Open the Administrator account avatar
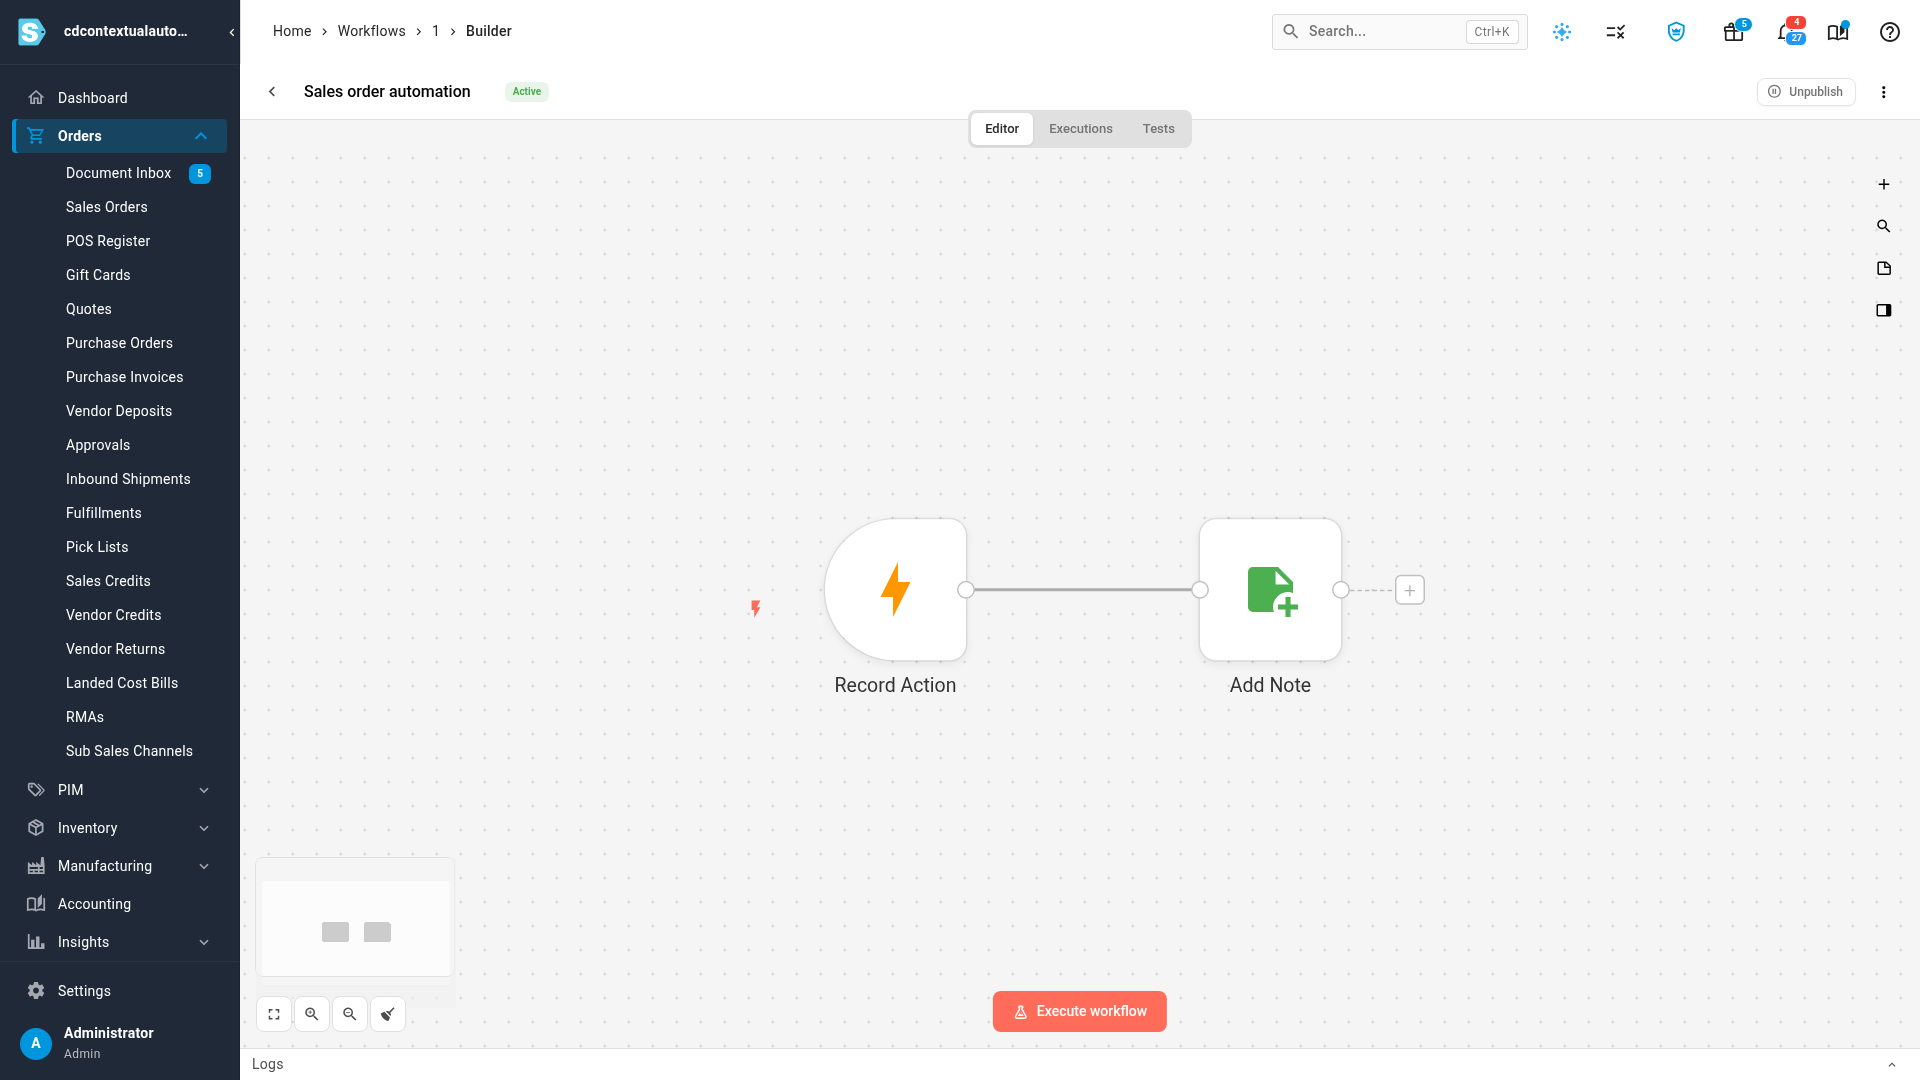This screenshot has height=1080, width=1920. click(36, 1043)
